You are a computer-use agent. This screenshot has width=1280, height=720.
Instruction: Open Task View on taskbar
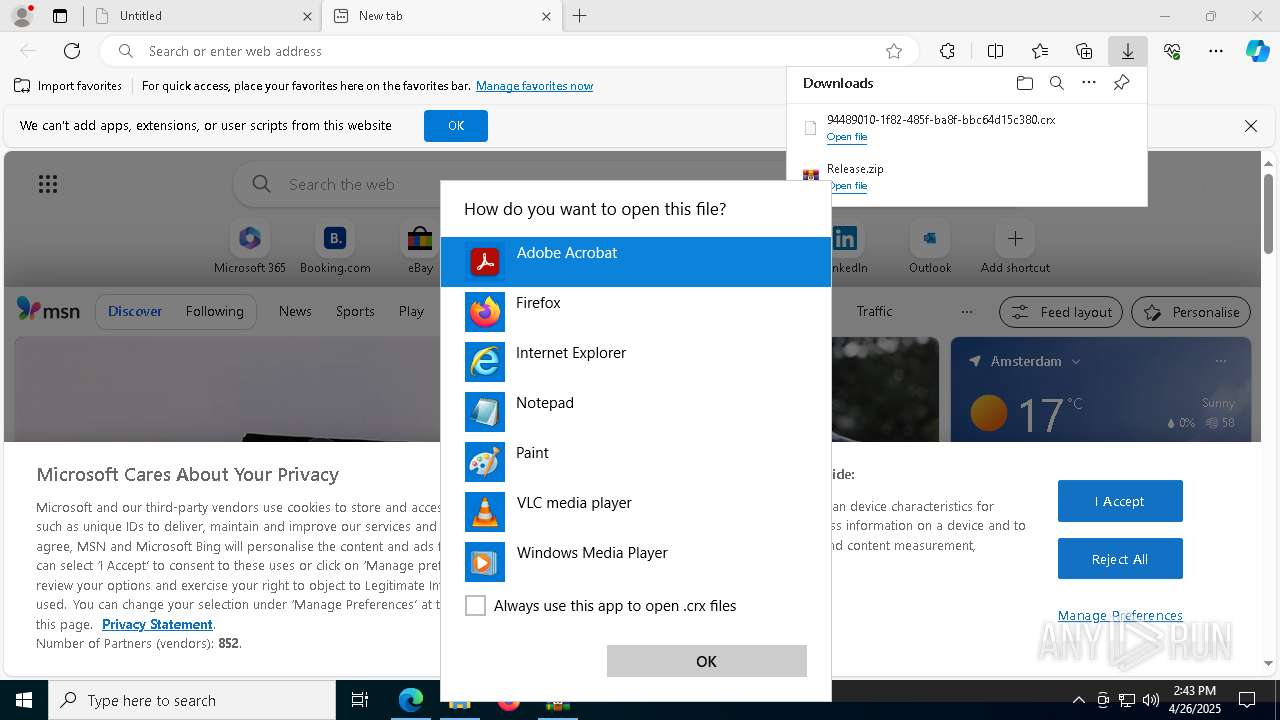tap(360, 700)
